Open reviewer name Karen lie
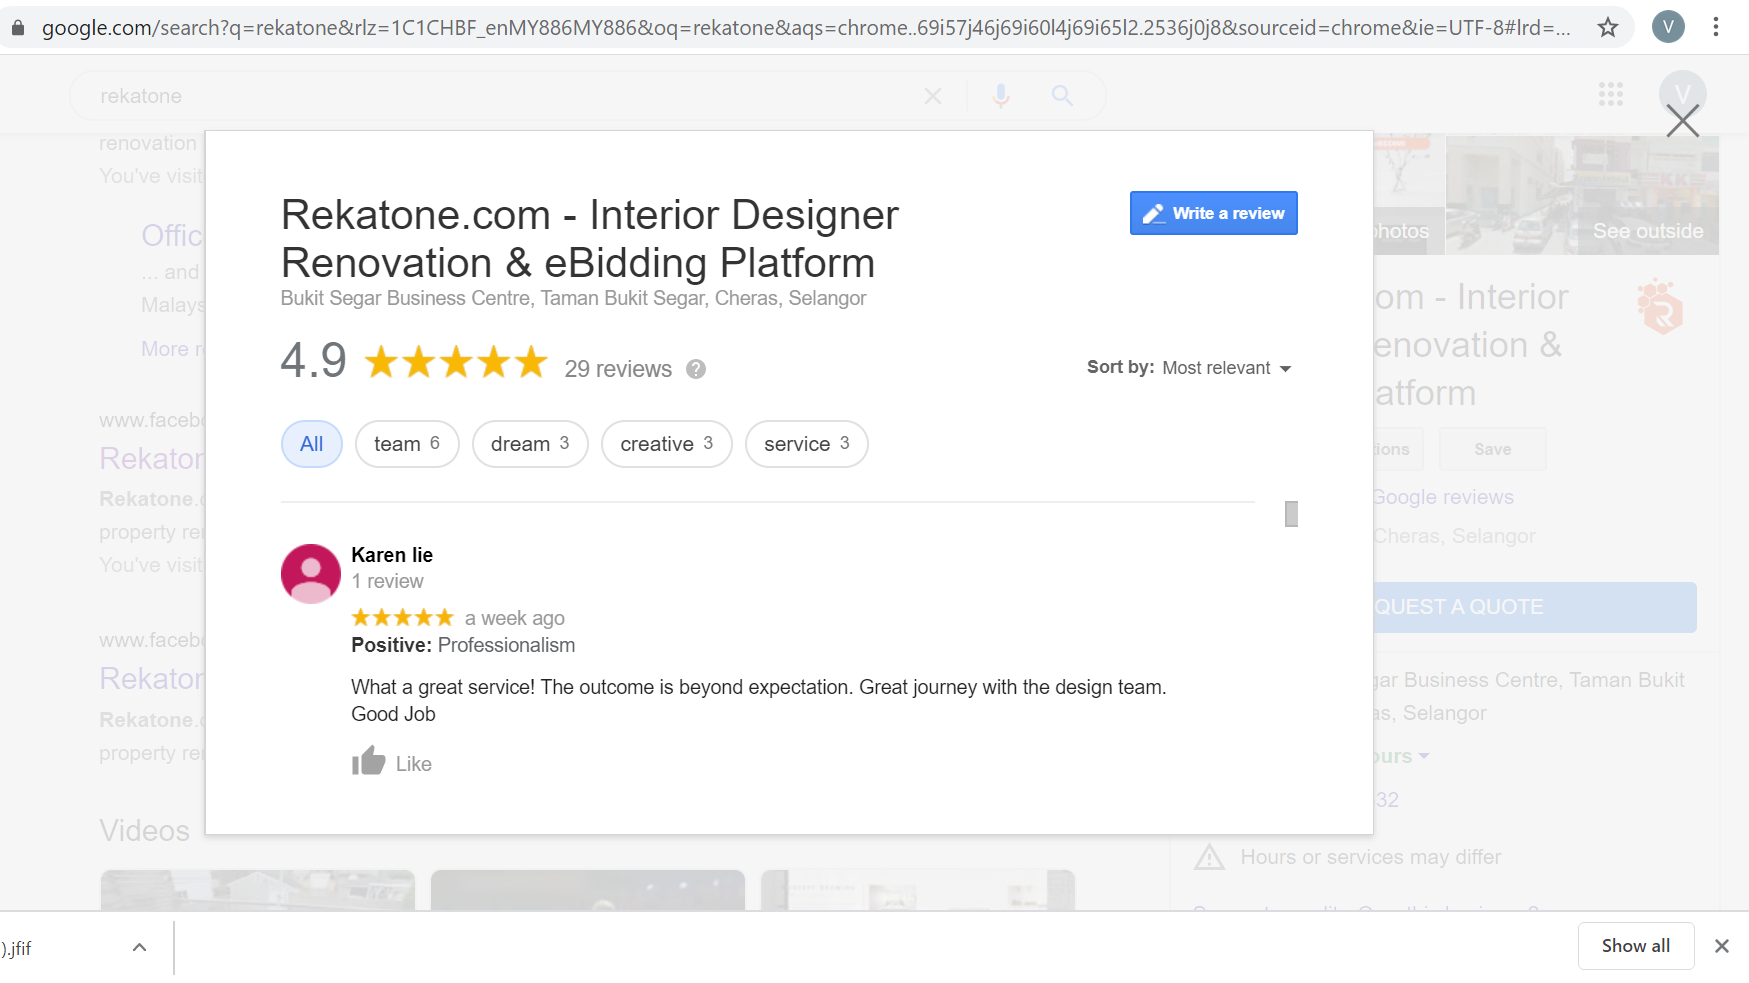This screenshot has height=983, width=1749. coord(392,555)
